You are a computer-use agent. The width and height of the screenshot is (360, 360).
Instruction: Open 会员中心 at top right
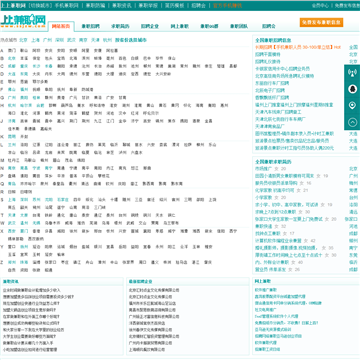click(320, 5)
